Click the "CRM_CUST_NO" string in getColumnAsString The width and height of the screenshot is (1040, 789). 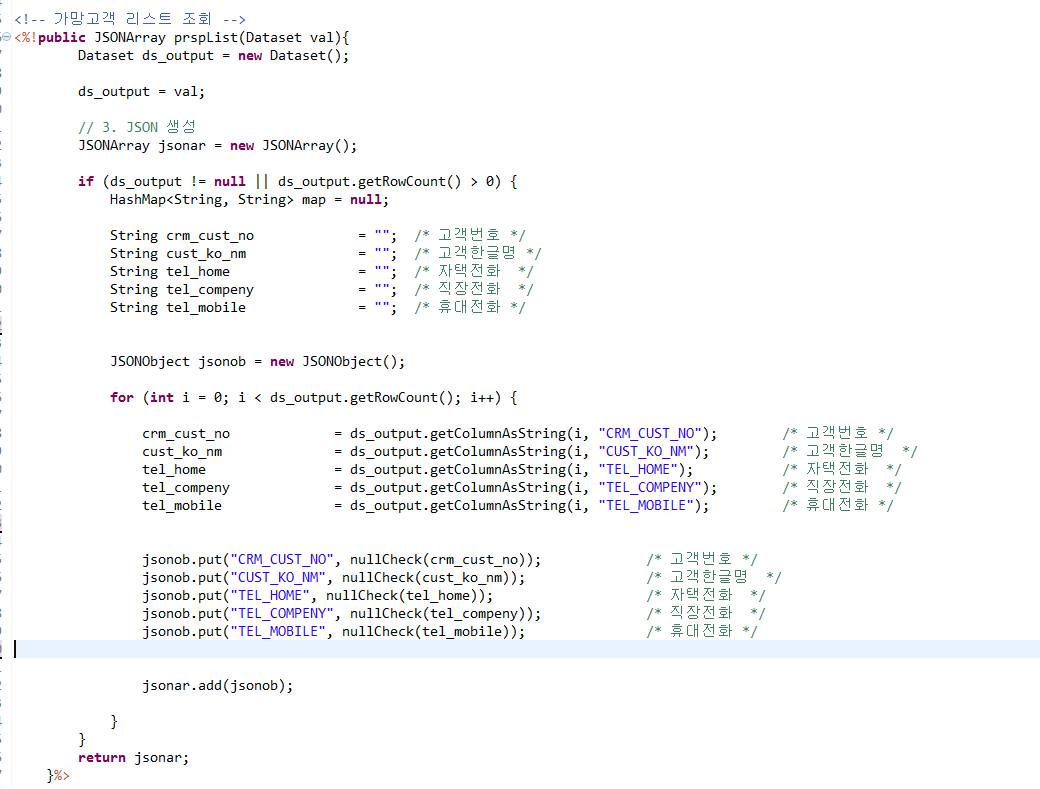tap(650, 434)
